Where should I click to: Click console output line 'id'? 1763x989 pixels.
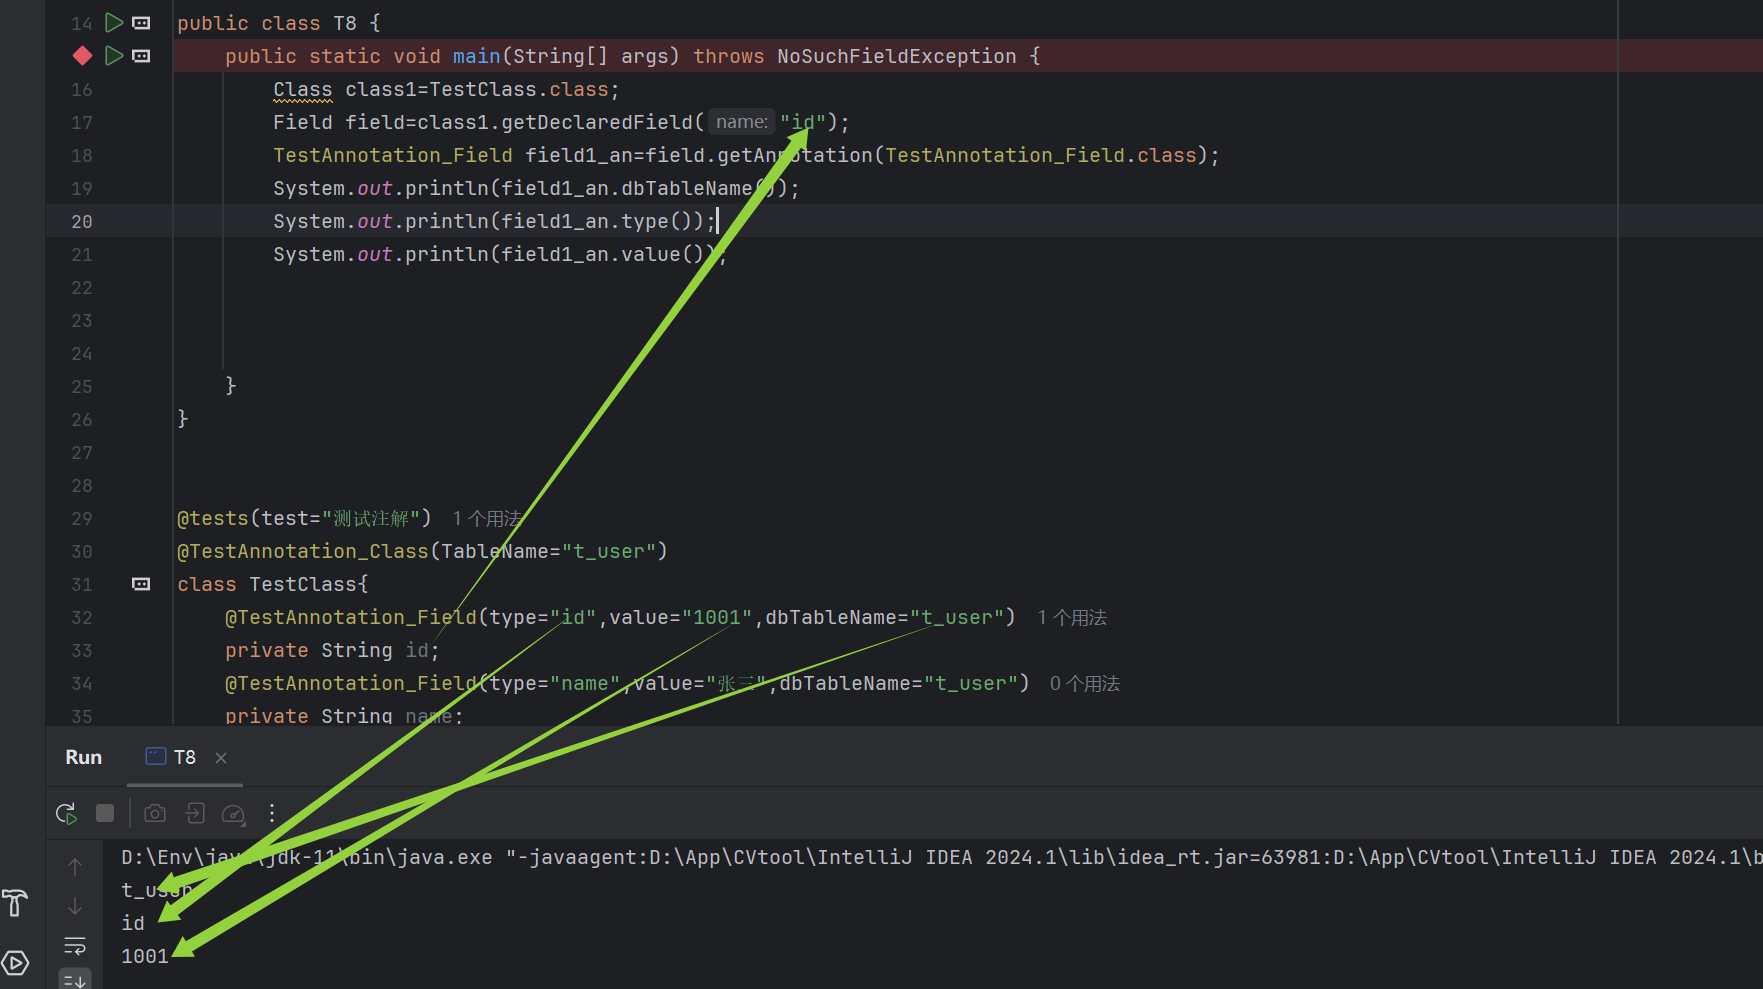click(x=133, y=923)
